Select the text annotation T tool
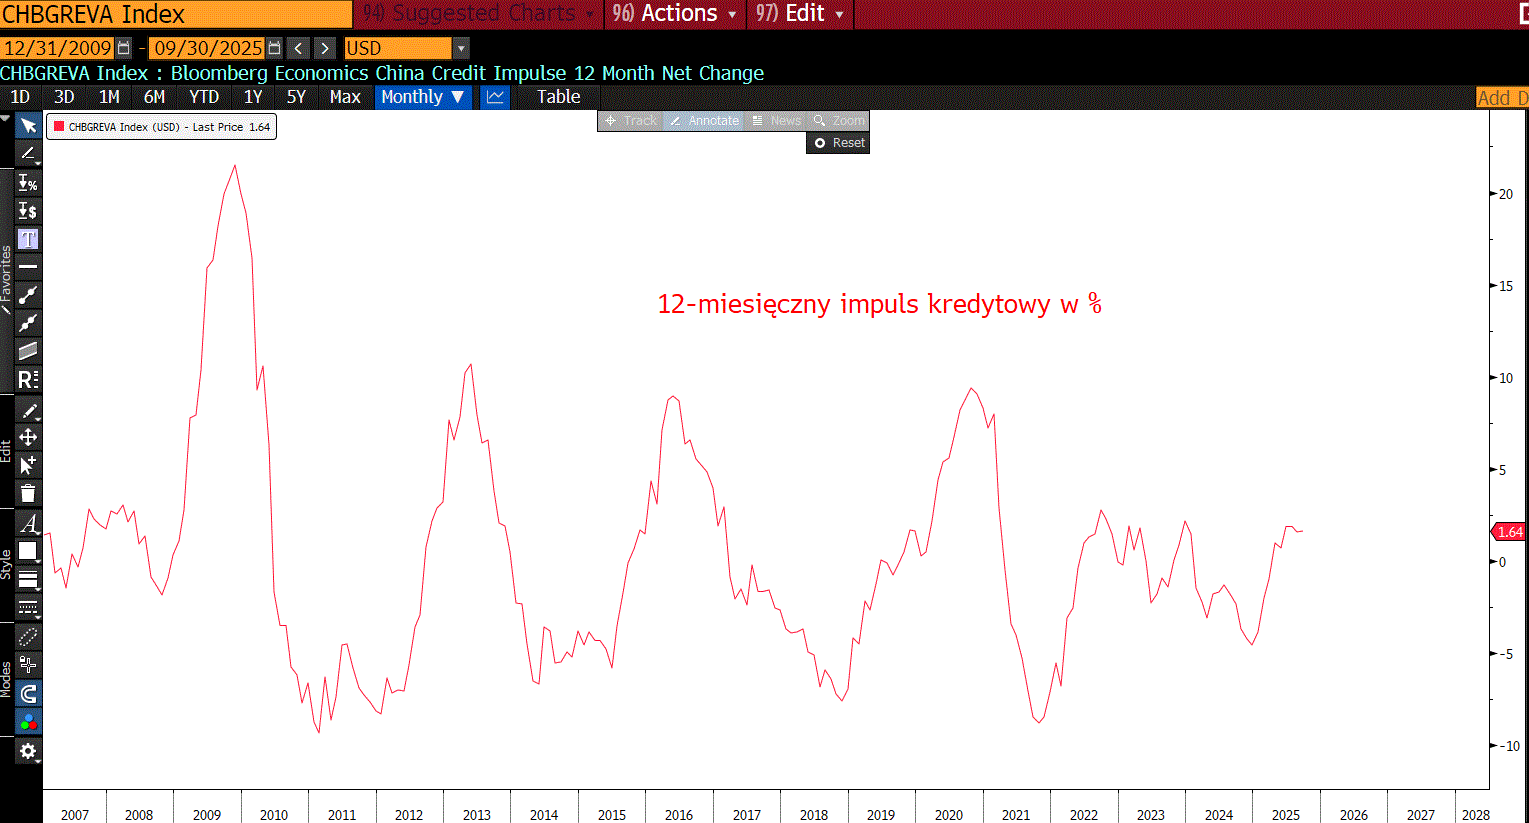Screen dimensions: 1529x823 coord(28,239)
